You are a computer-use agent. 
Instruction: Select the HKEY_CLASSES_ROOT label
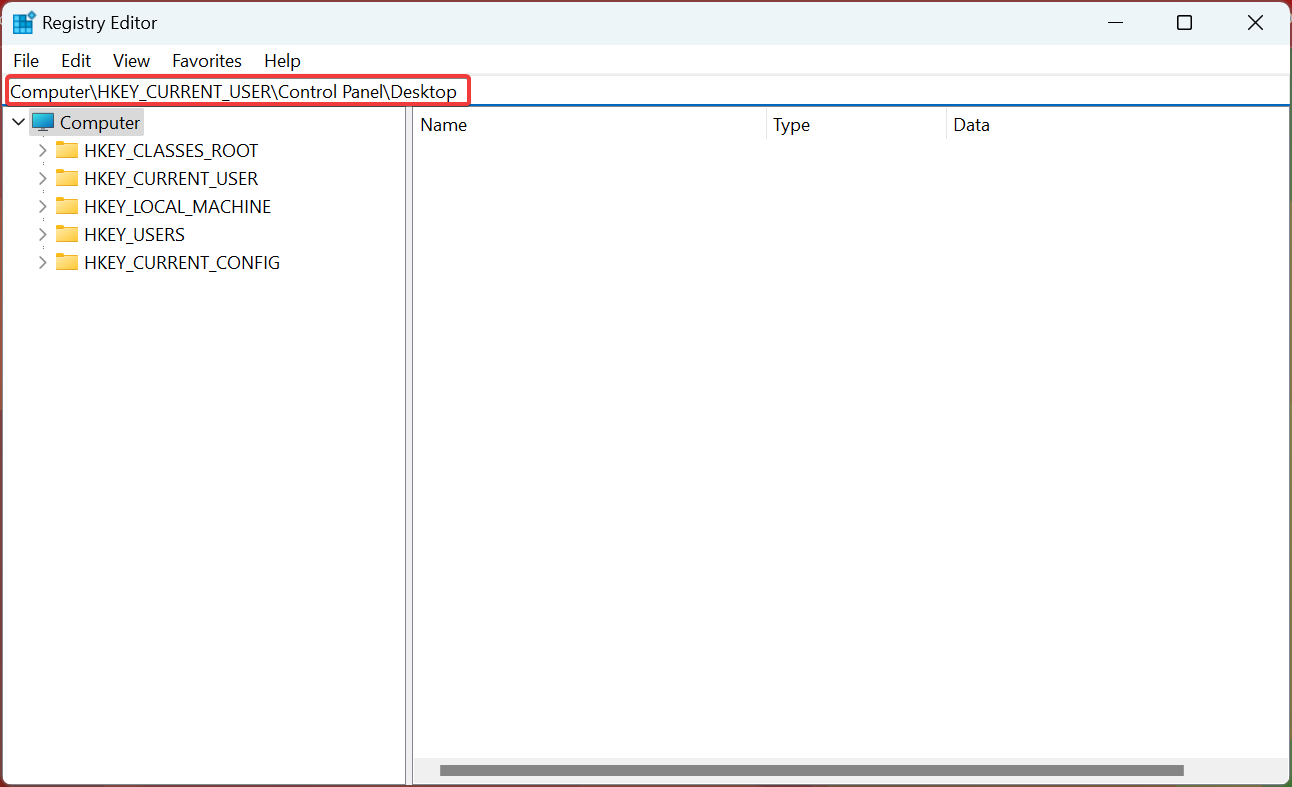click(171, 151)
